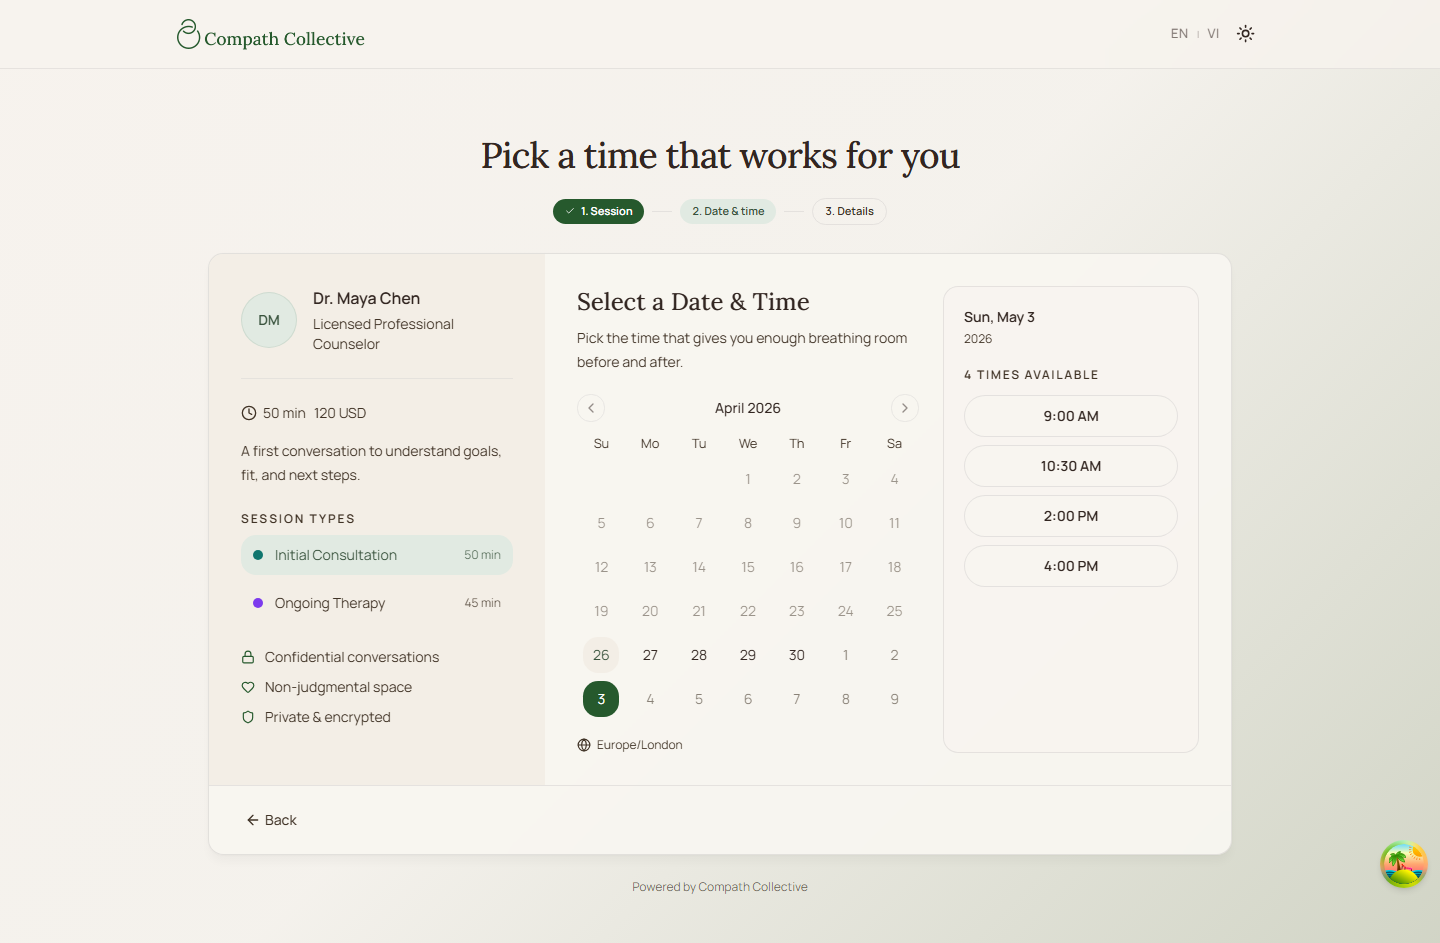Go to step 1. Session
Viewport: 1440px width, 943px height.
[x=598, y=211]
